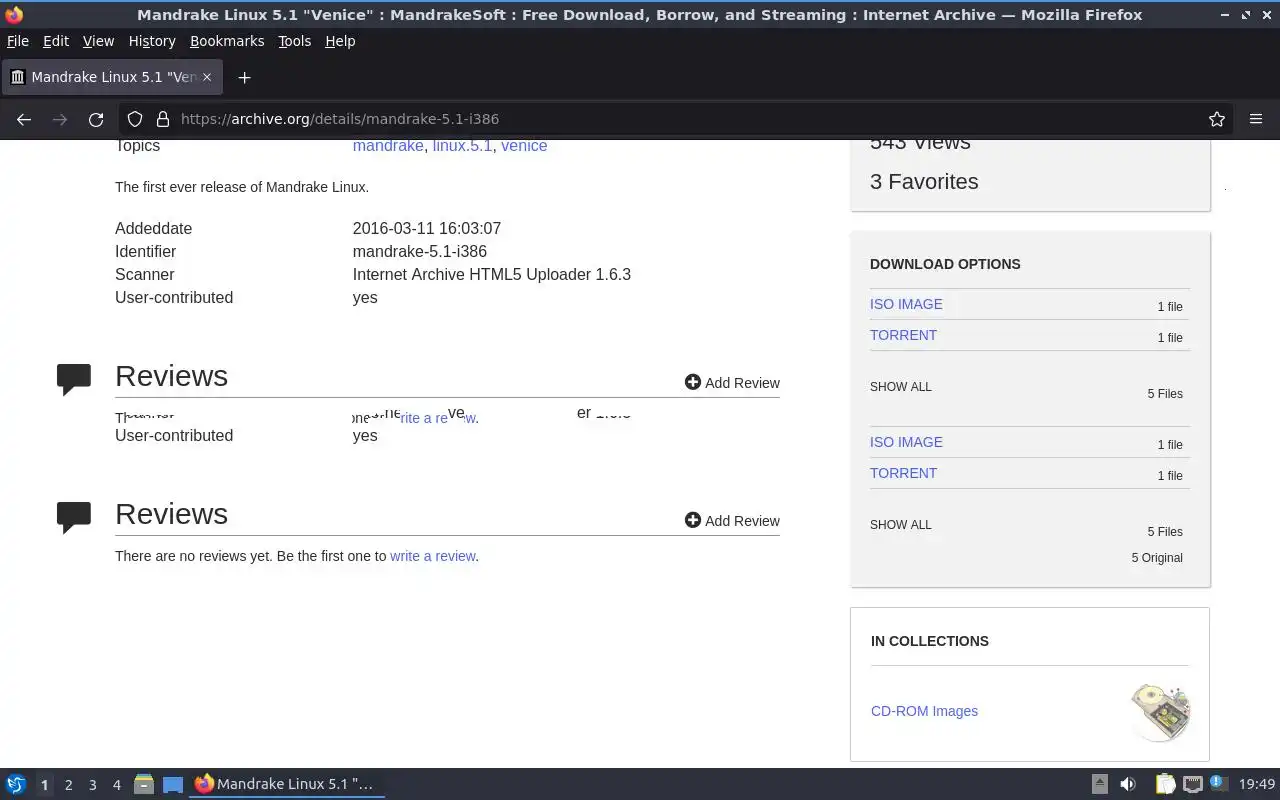
Task: Follow the 'linux.5.1' topic link
Action: coord(462,146)
